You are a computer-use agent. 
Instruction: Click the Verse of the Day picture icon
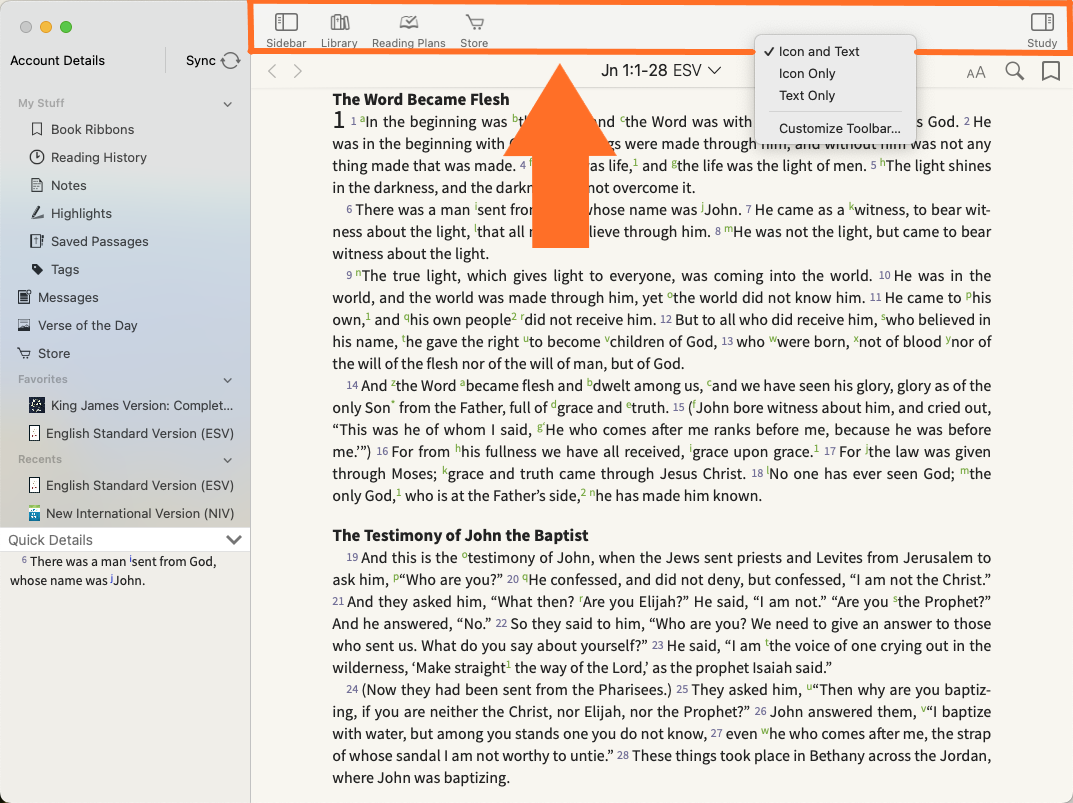click(24, 325)
